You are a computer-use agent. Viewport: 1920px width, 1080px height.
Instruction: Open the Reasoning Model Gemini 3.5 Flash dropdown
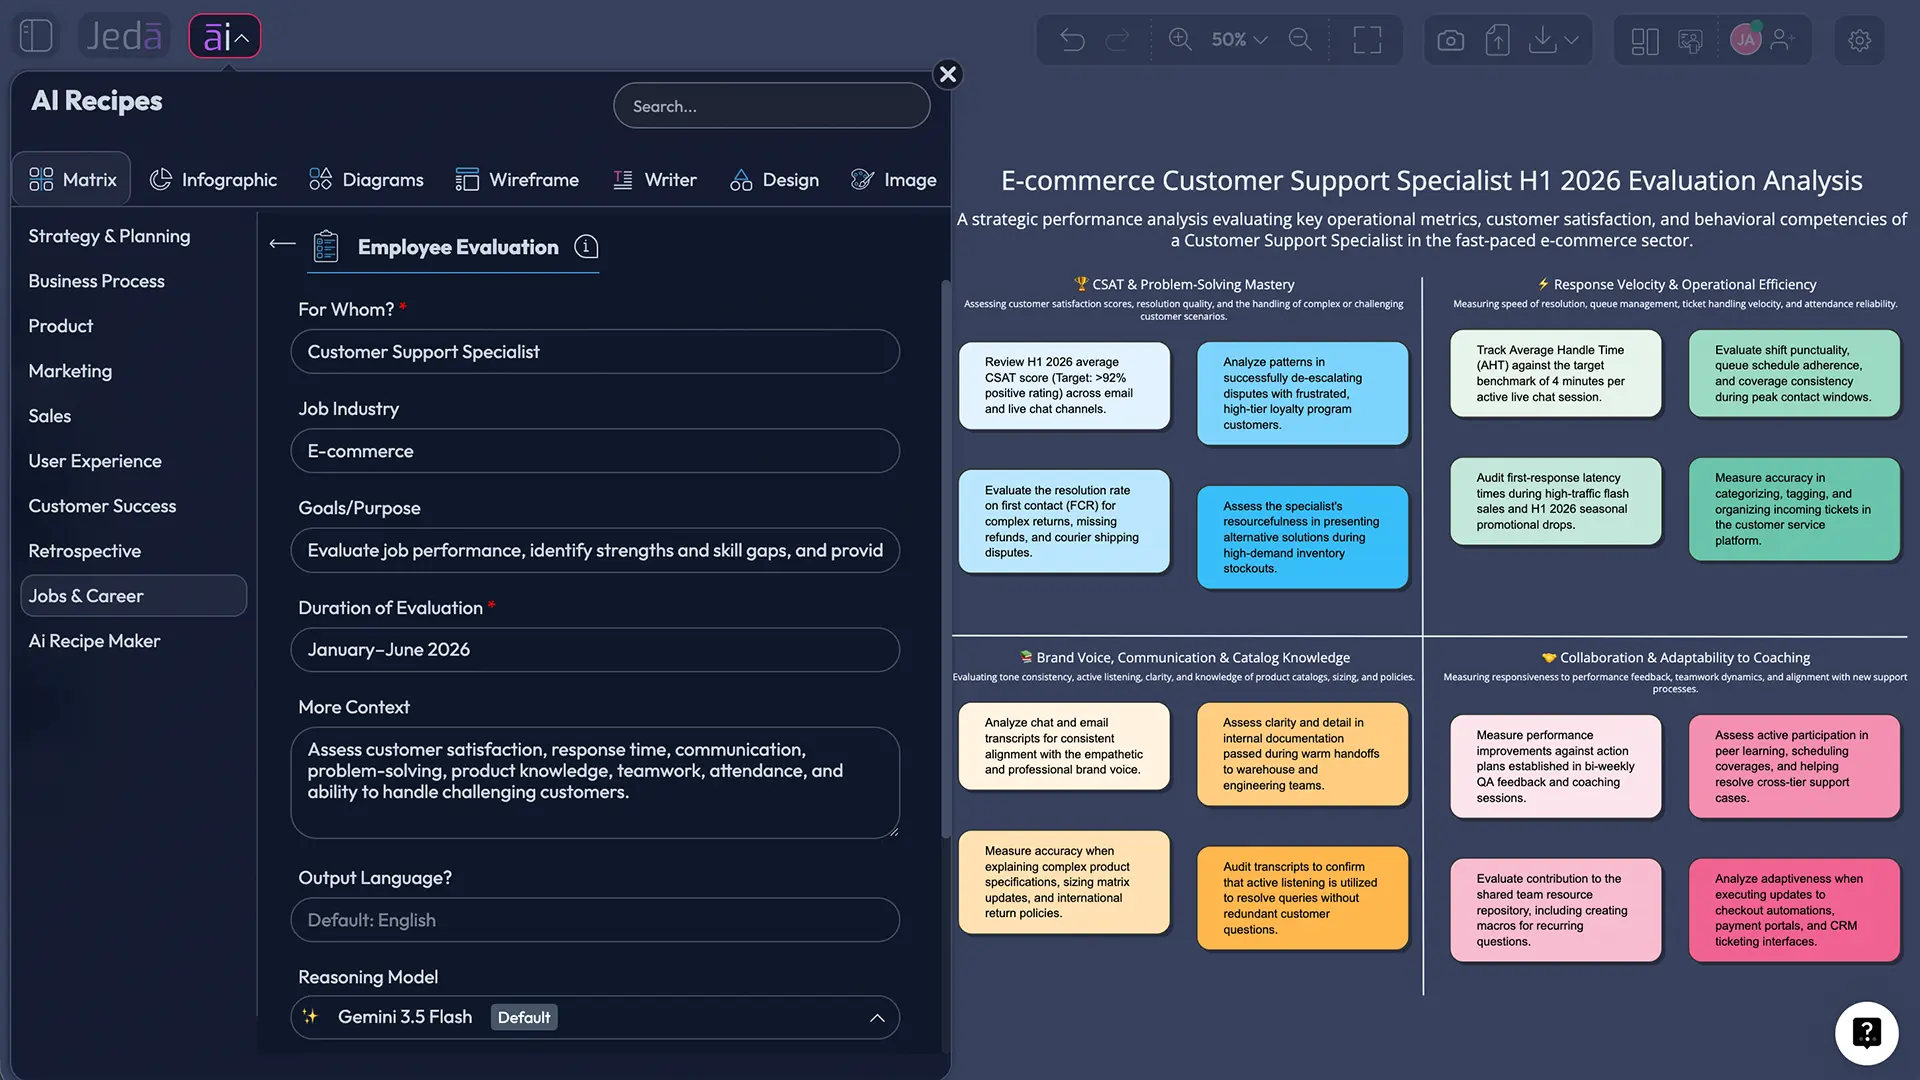[x=595, y=1017]
